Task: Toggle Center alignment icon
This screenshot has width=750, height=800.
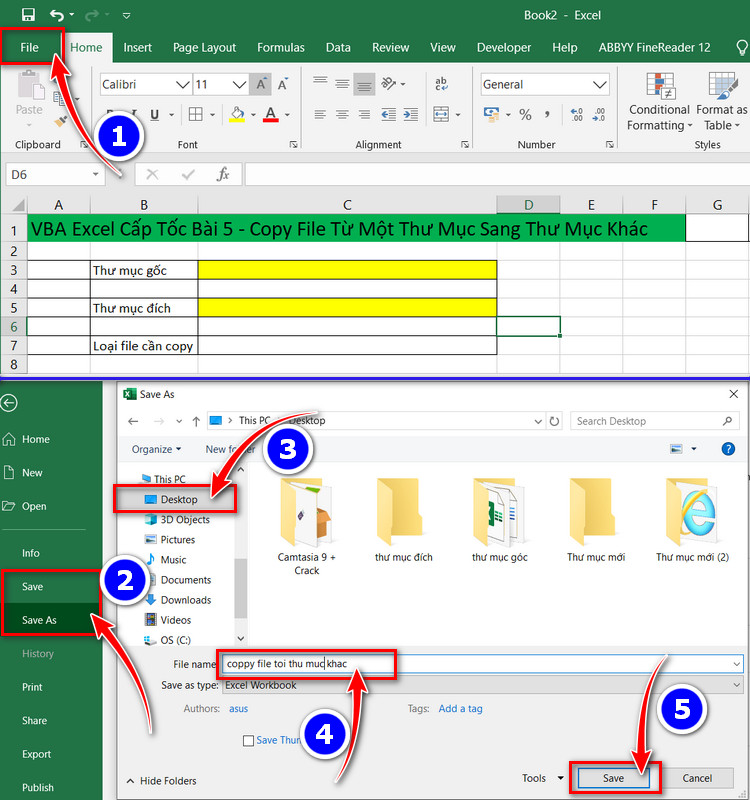Action: point(342,114)
